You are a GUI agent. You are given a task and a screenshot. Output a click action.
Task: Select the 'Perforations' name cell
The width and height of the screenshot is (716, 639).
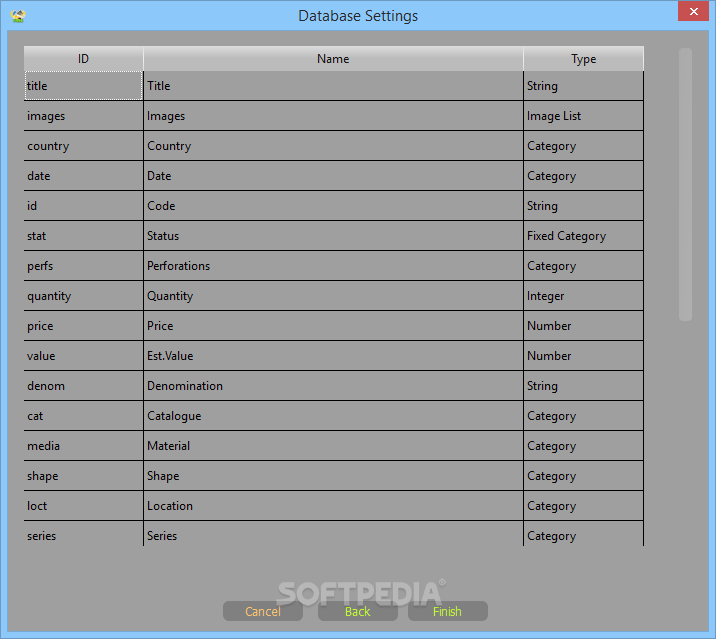click(x=333, y=266)
